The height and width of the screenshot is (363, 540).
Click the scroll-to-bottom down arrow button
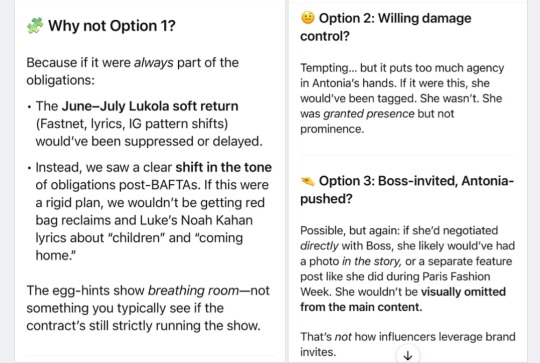(408, 355)
